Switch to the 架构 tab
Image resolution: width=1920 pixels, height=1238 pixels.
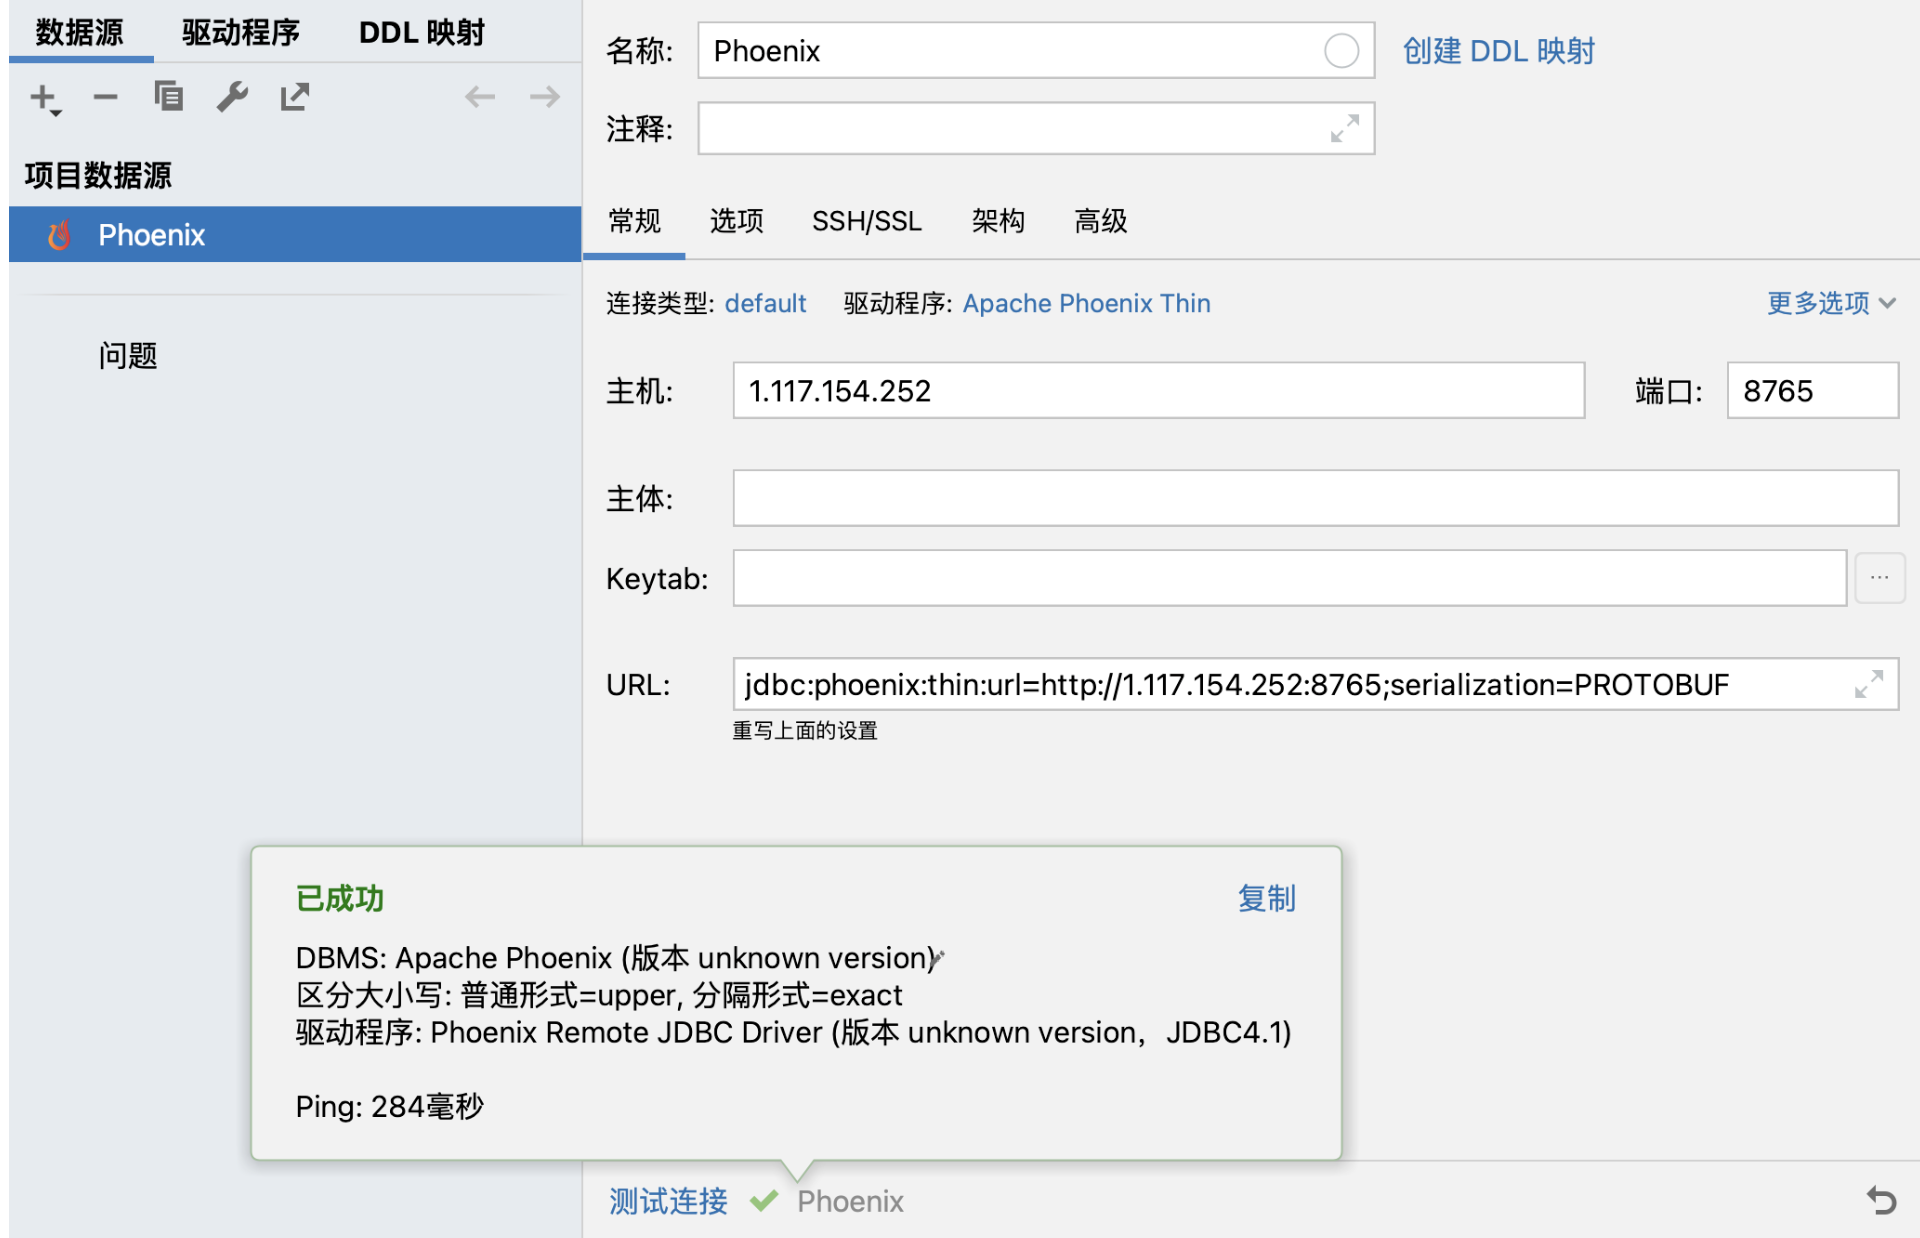coord(998,221)
